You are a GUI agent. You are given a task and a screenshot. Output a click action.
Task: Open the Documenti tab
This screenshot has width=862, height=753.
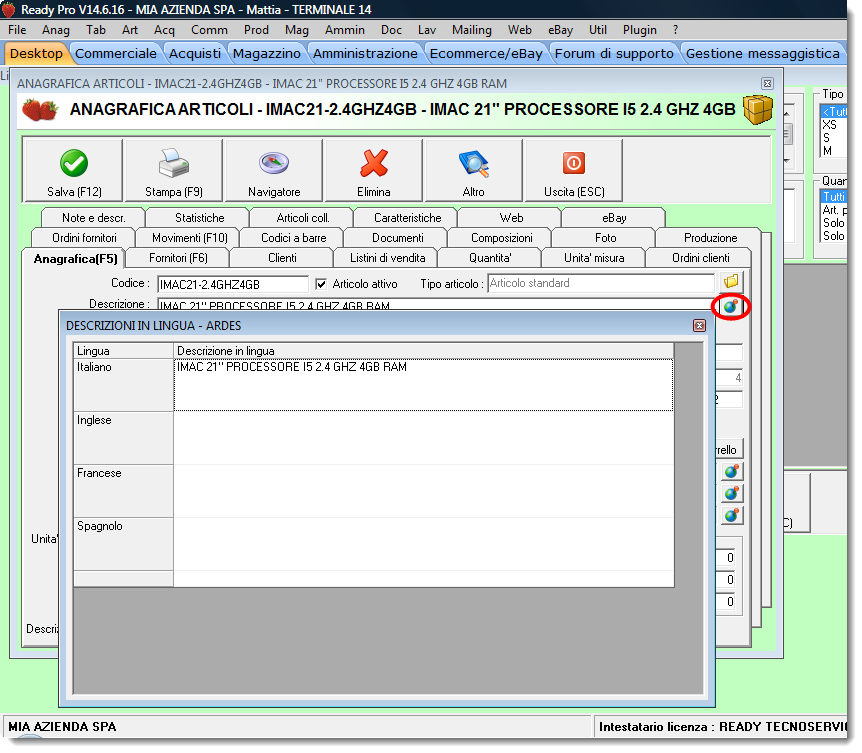(x=397, y=238)
